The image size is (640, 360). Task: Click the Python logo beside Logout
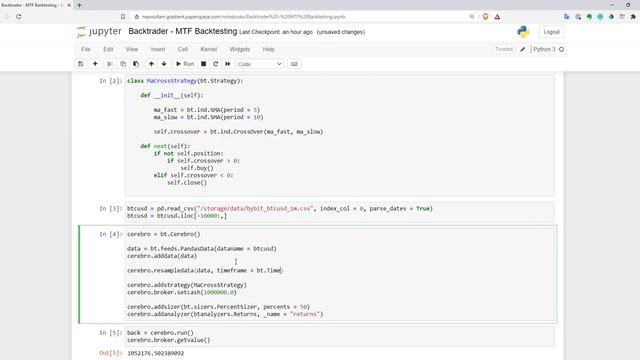pos(523,31)
